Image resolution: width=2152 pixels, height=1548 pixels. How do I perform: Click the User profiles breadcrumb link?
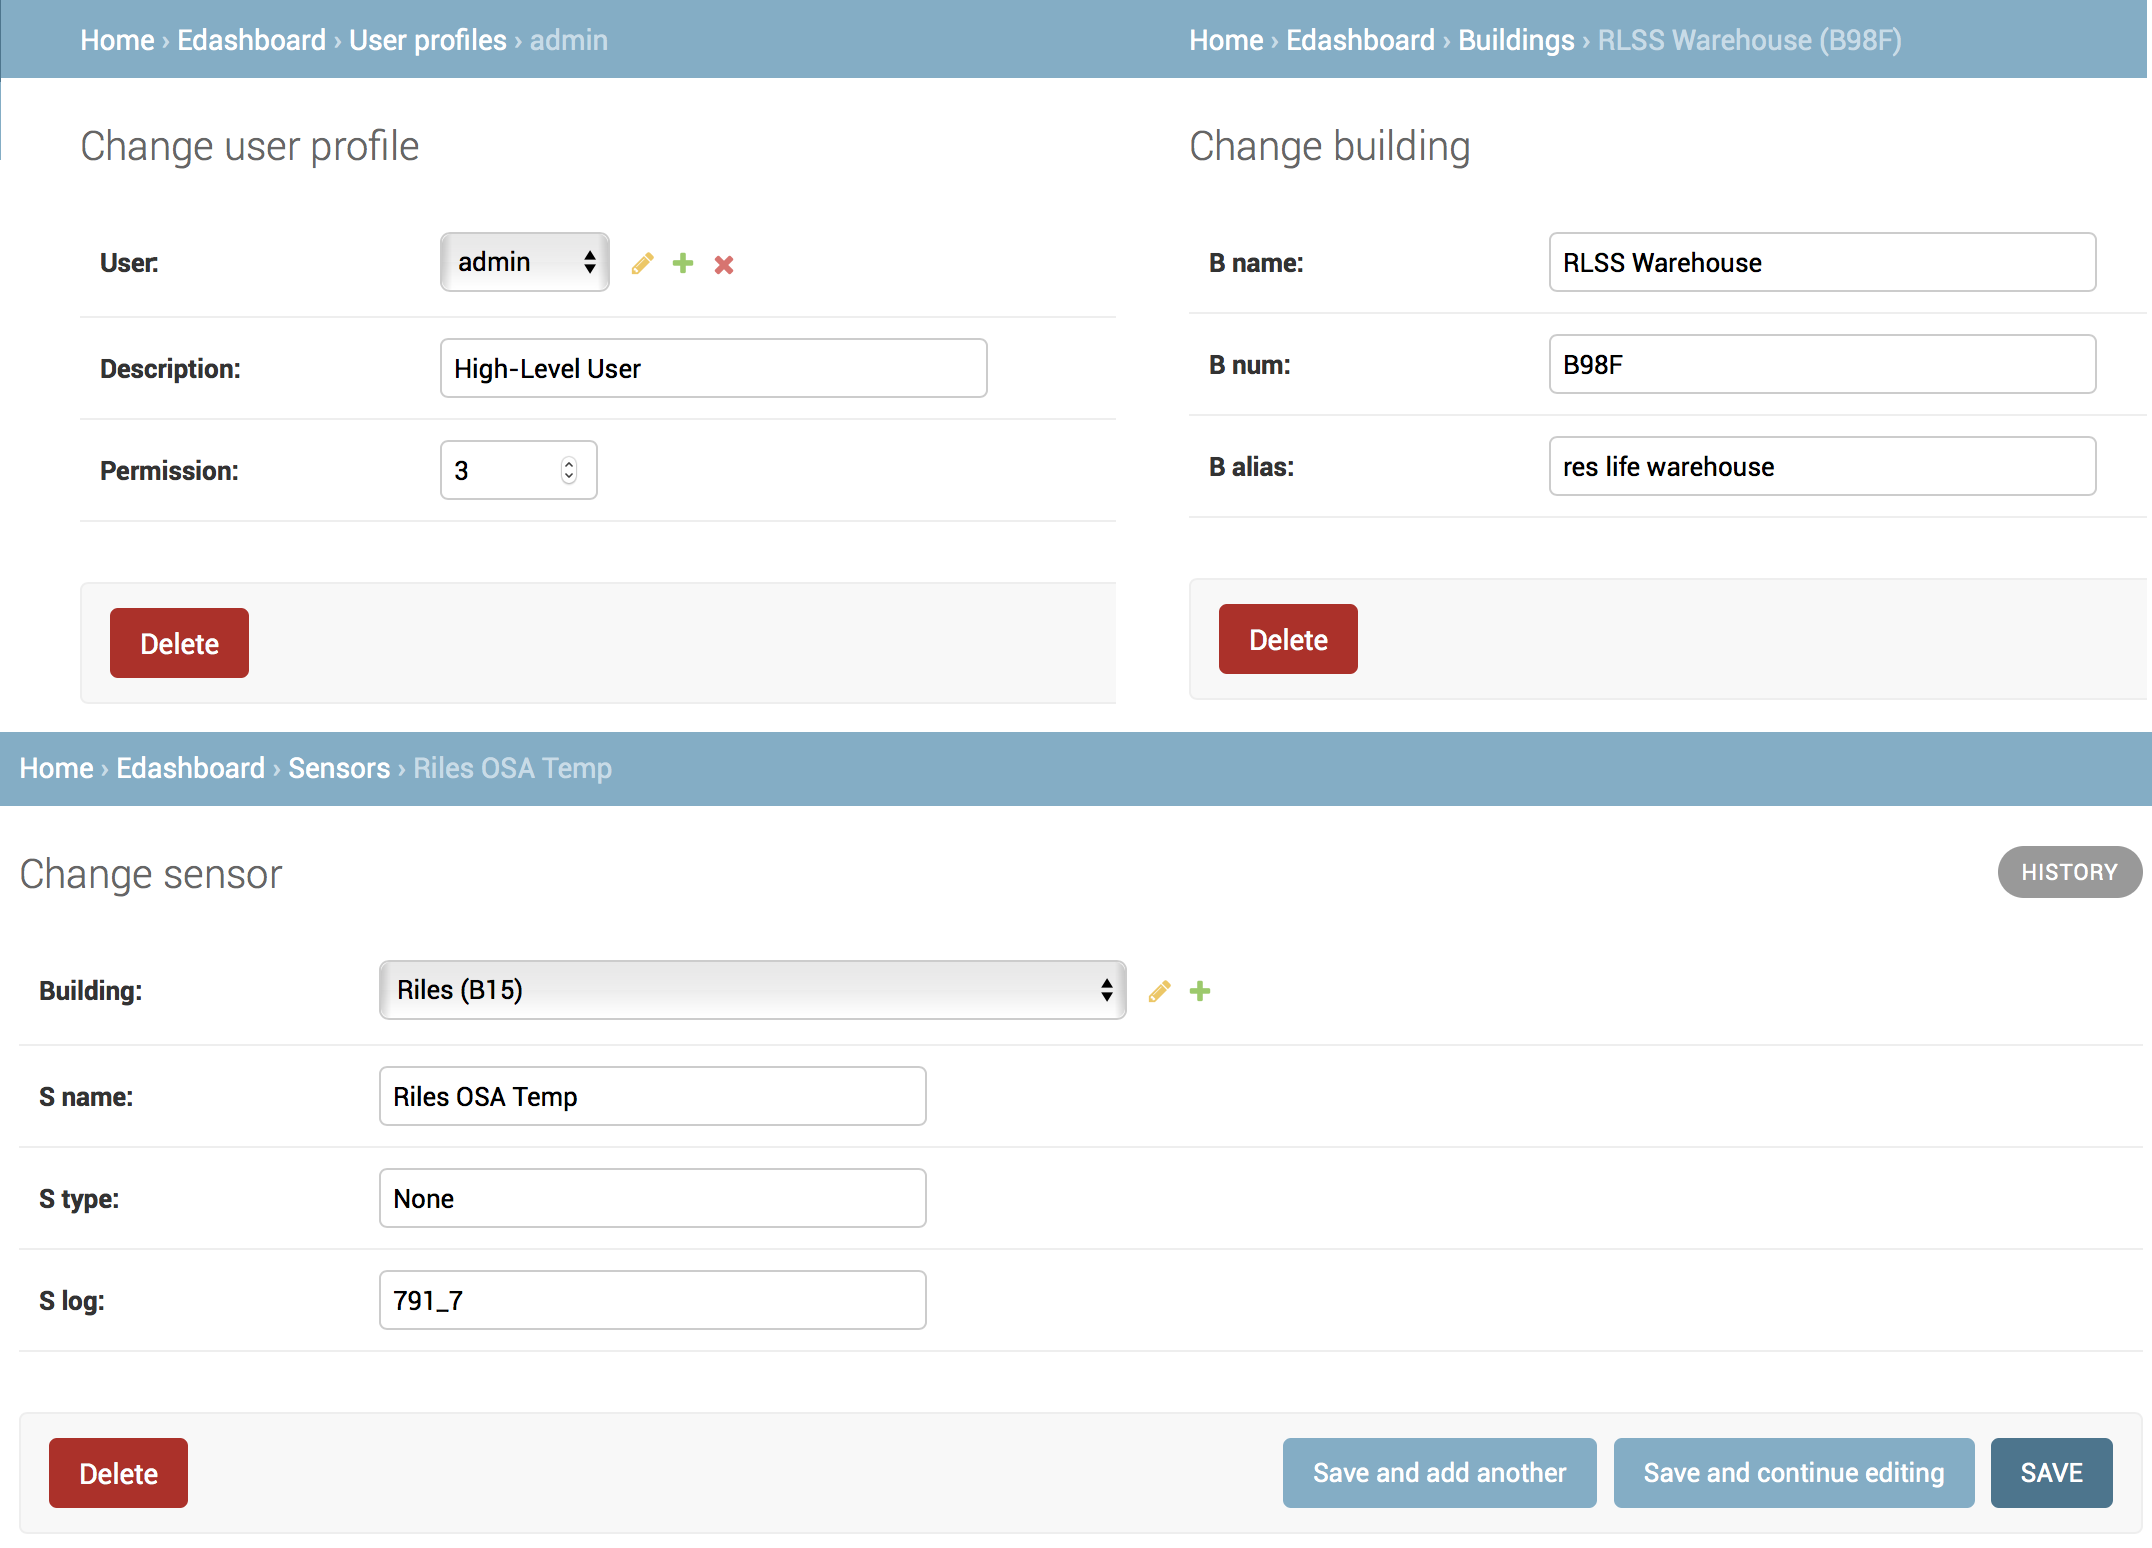pos(428,40)
